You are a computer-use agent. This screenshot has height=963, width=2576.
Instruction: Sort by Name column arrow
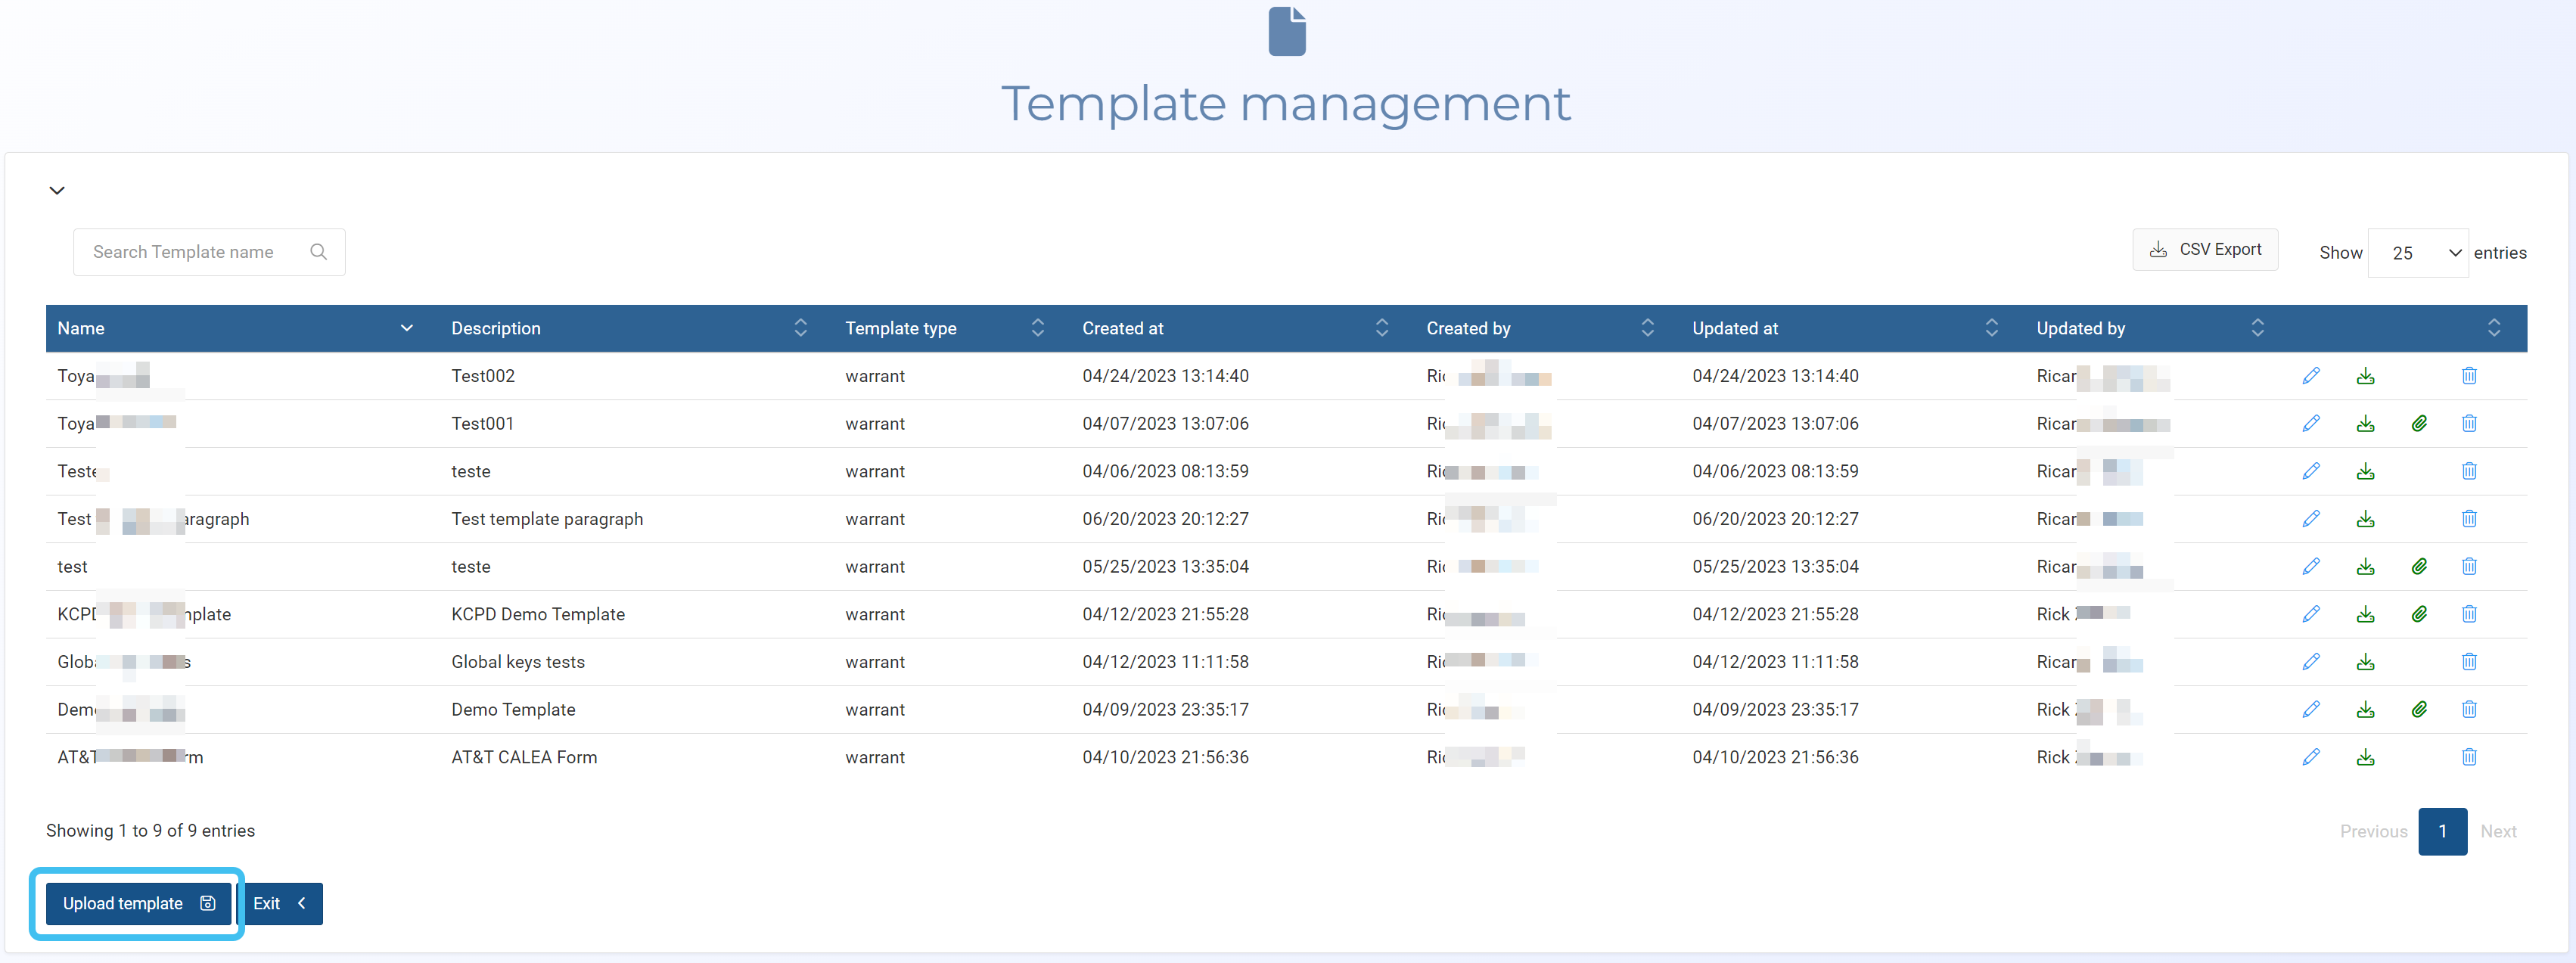[406, 328]
